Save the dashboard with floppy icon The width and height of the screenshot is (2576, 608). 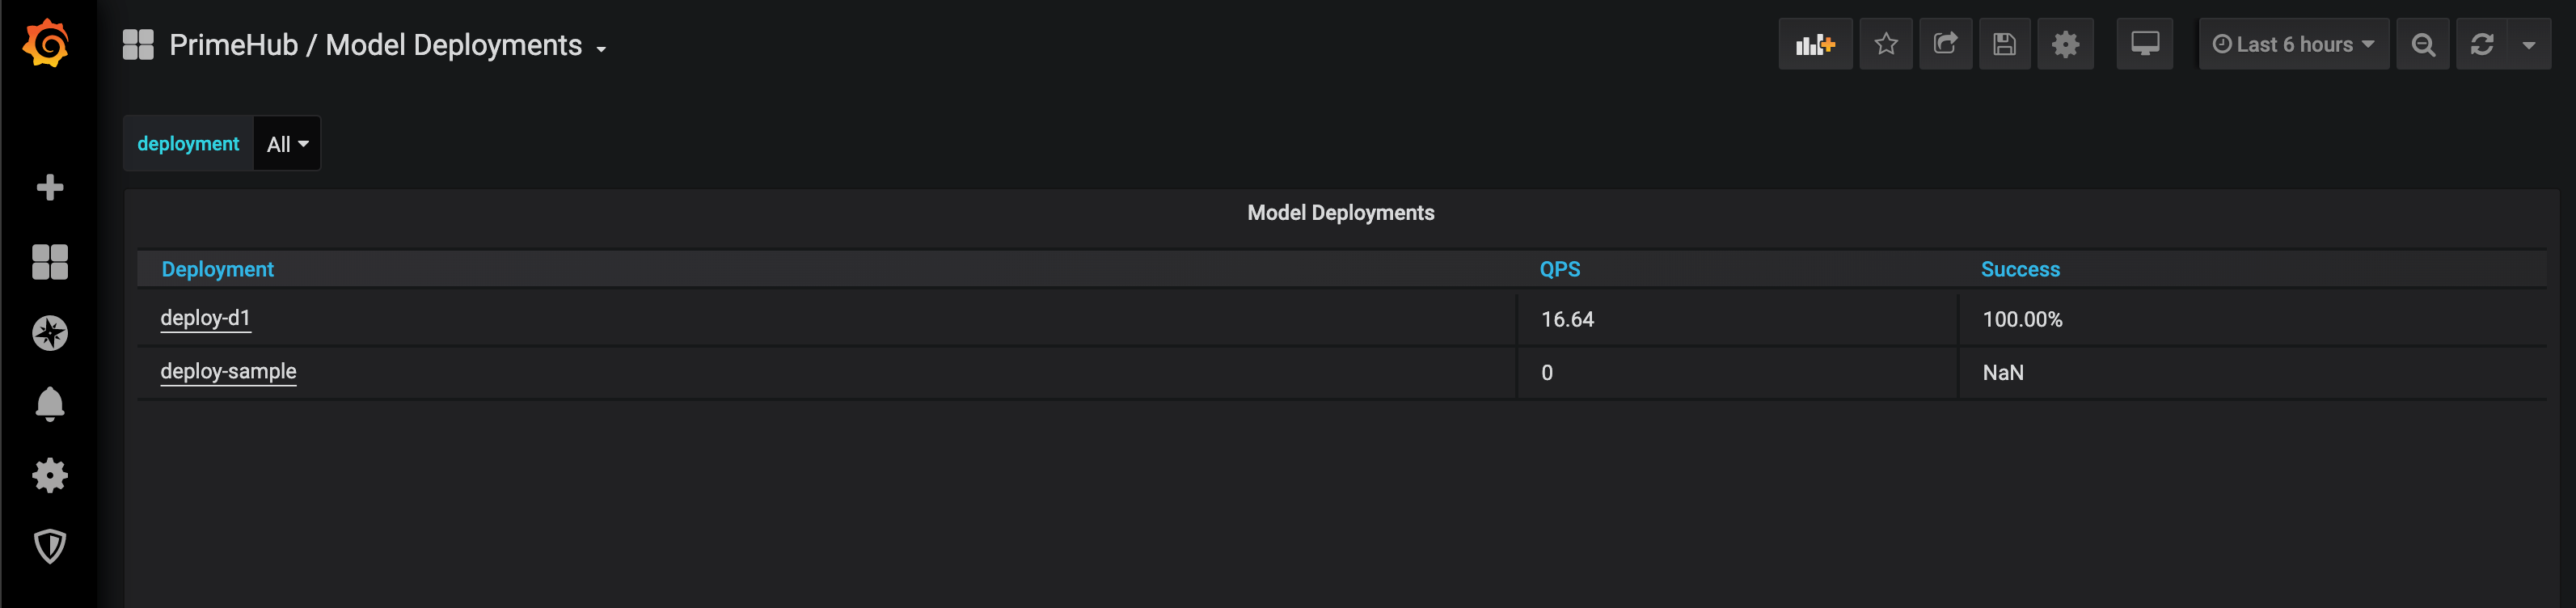(2004, 44)
